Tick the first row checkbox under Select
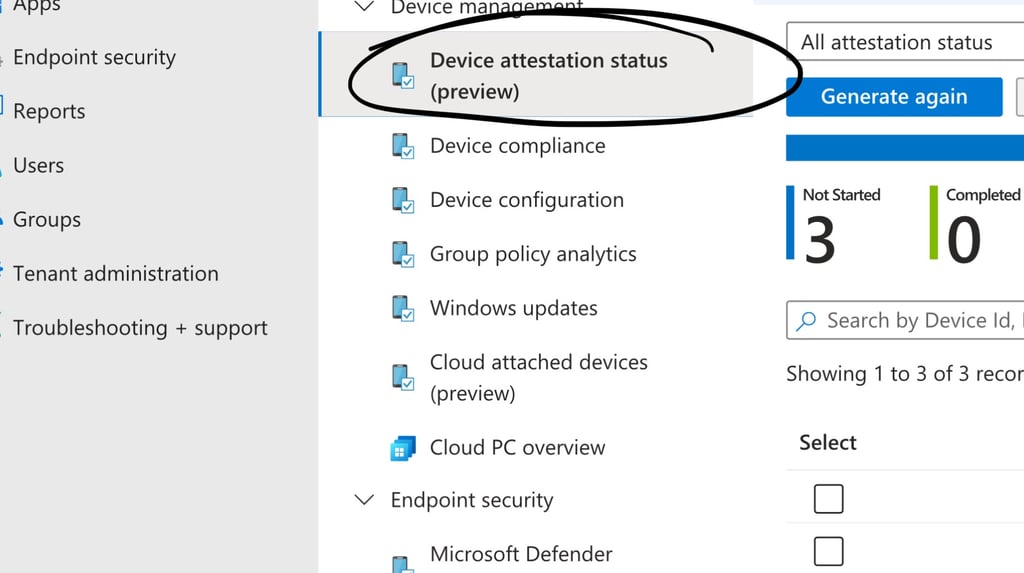The height and width of the screenshot is (573, 1024). pyautogui.click(x=828, y=498)
